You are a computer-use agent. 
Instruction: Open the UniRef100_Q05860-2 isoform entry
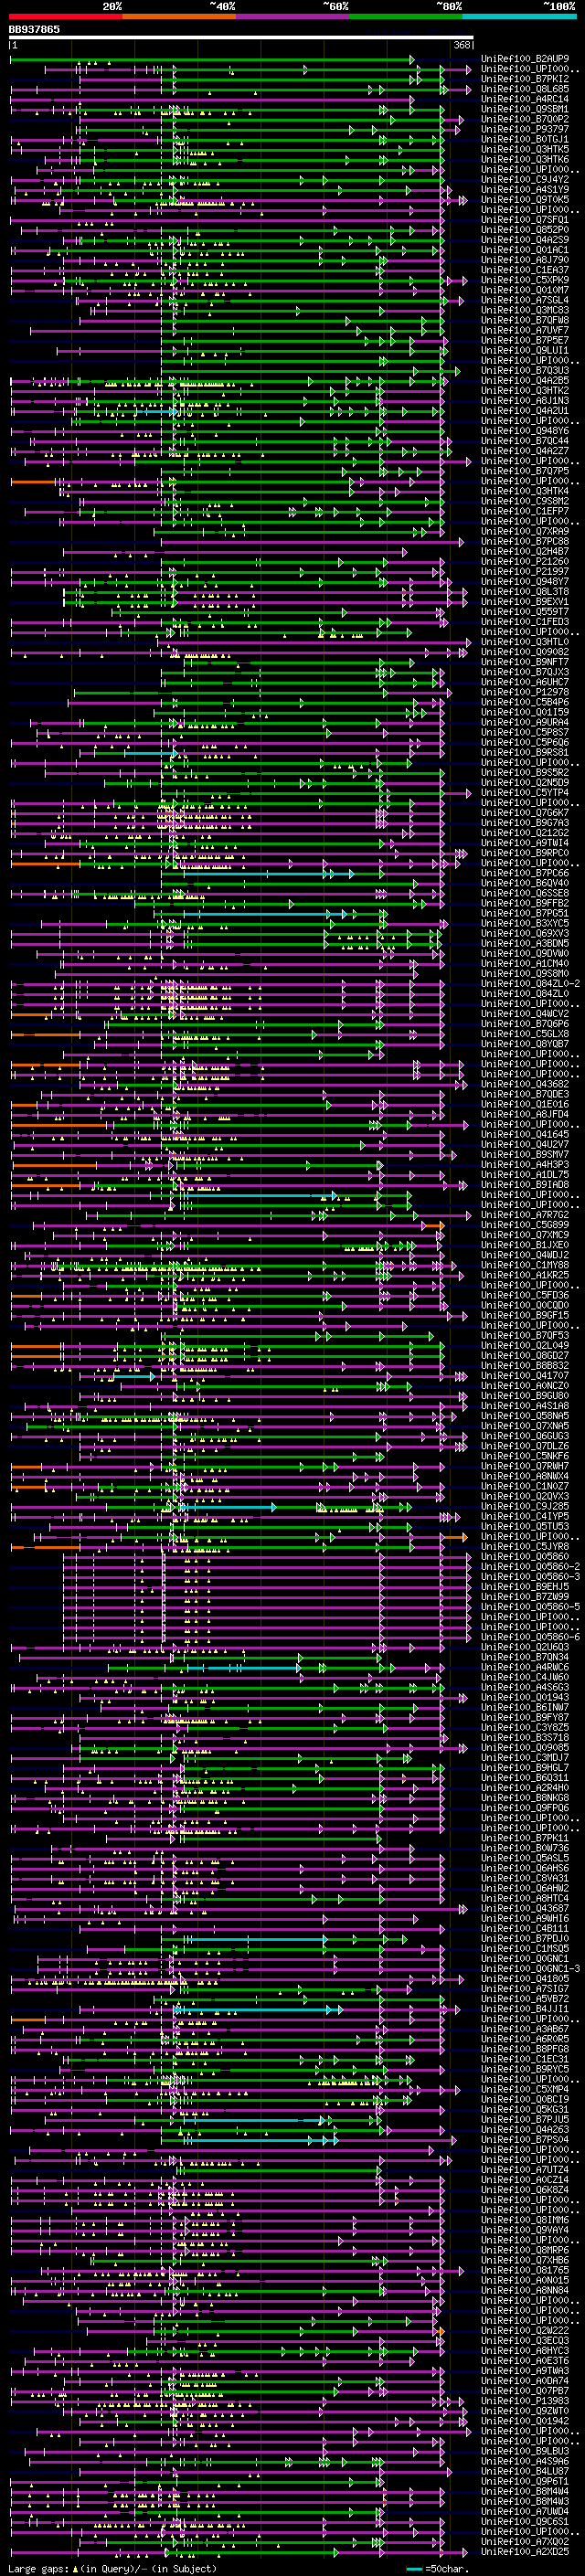(530, 1566)
